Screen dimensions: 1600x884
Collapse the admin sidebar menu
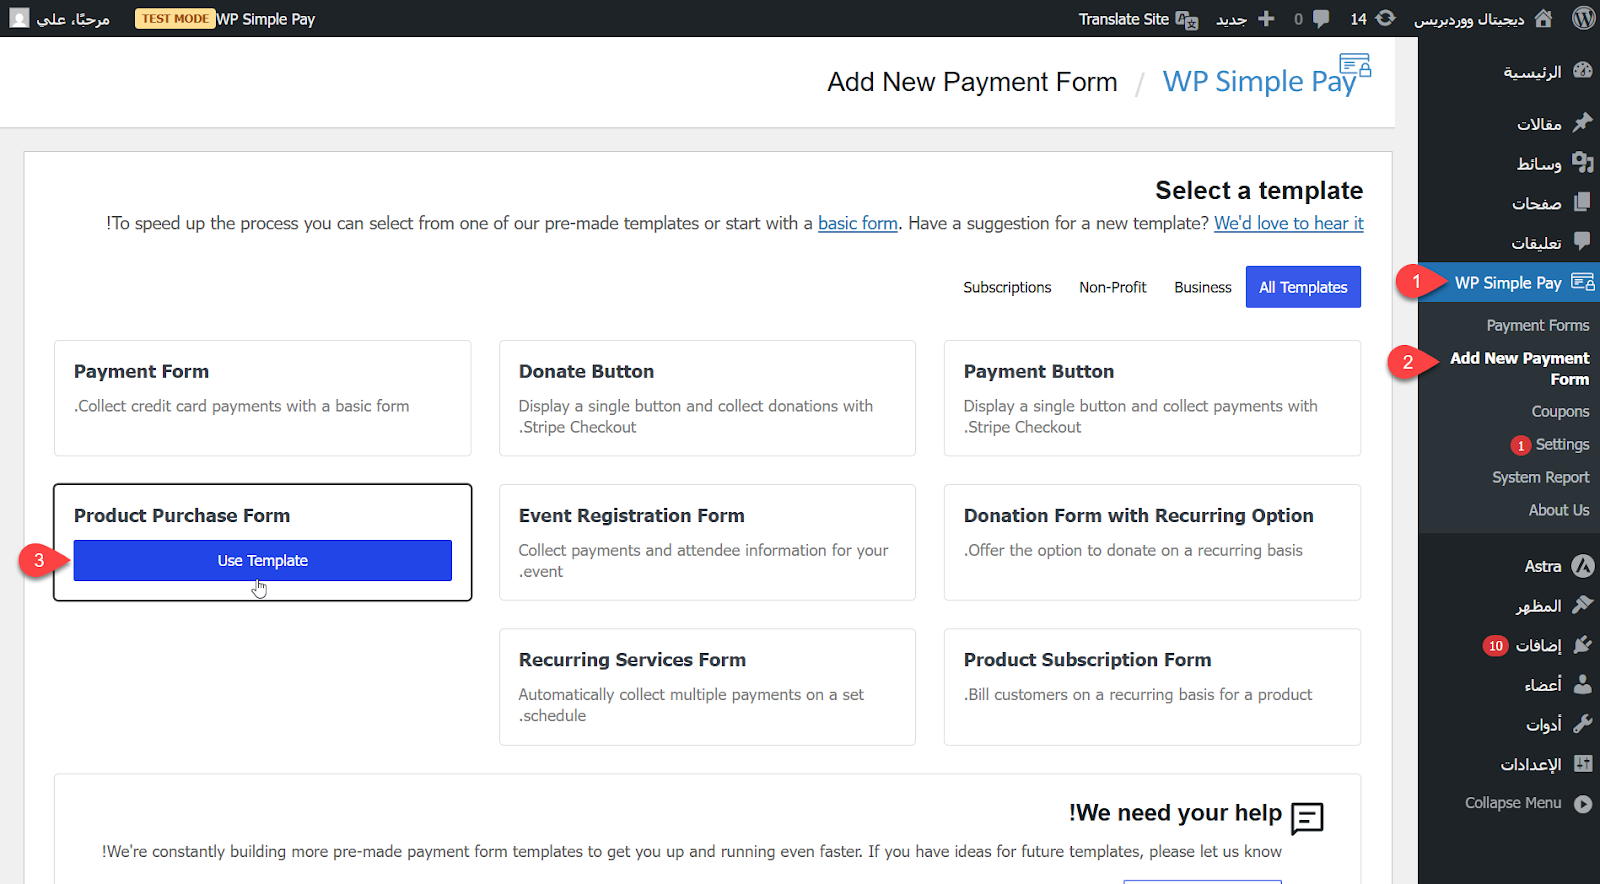pos(1582,803)
